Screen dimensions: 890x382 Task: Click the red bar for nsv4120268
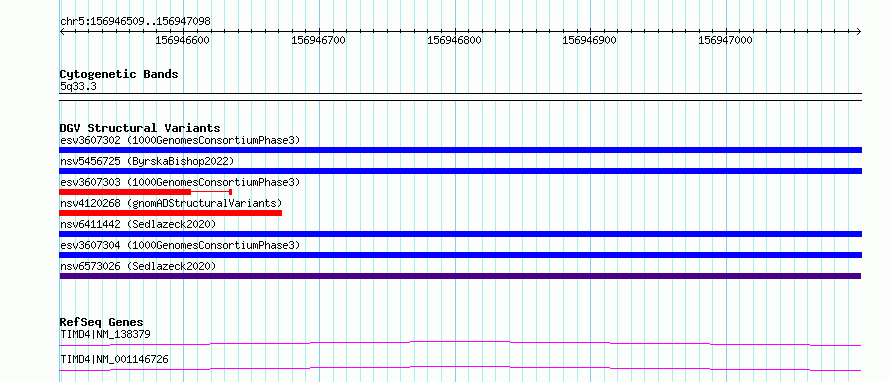[171, 213]
